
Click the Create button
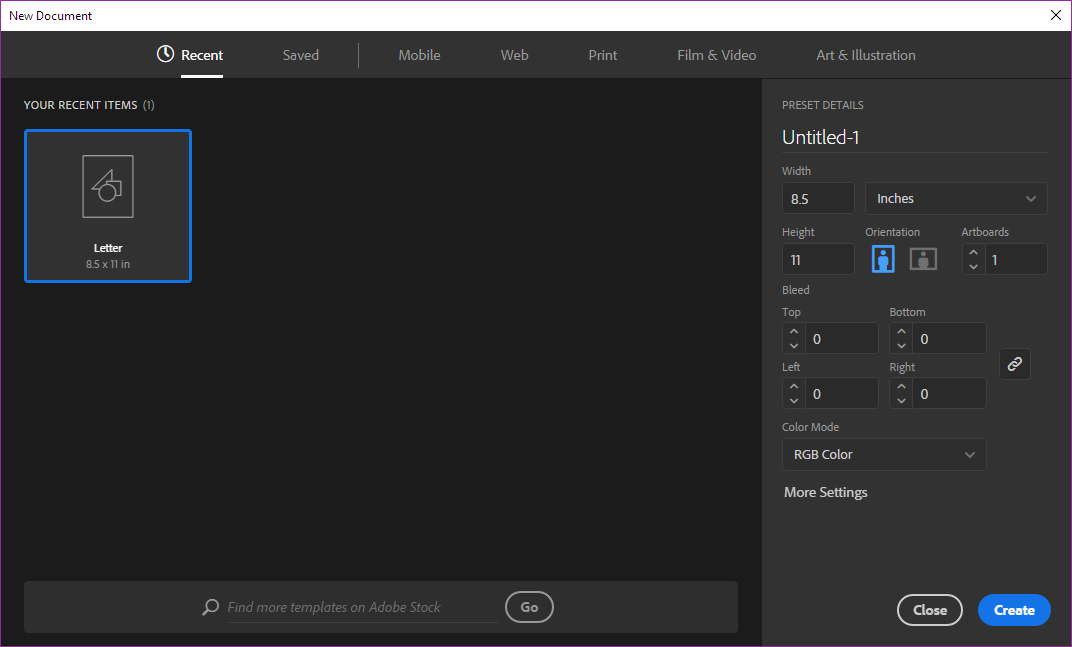[1013, 610]
